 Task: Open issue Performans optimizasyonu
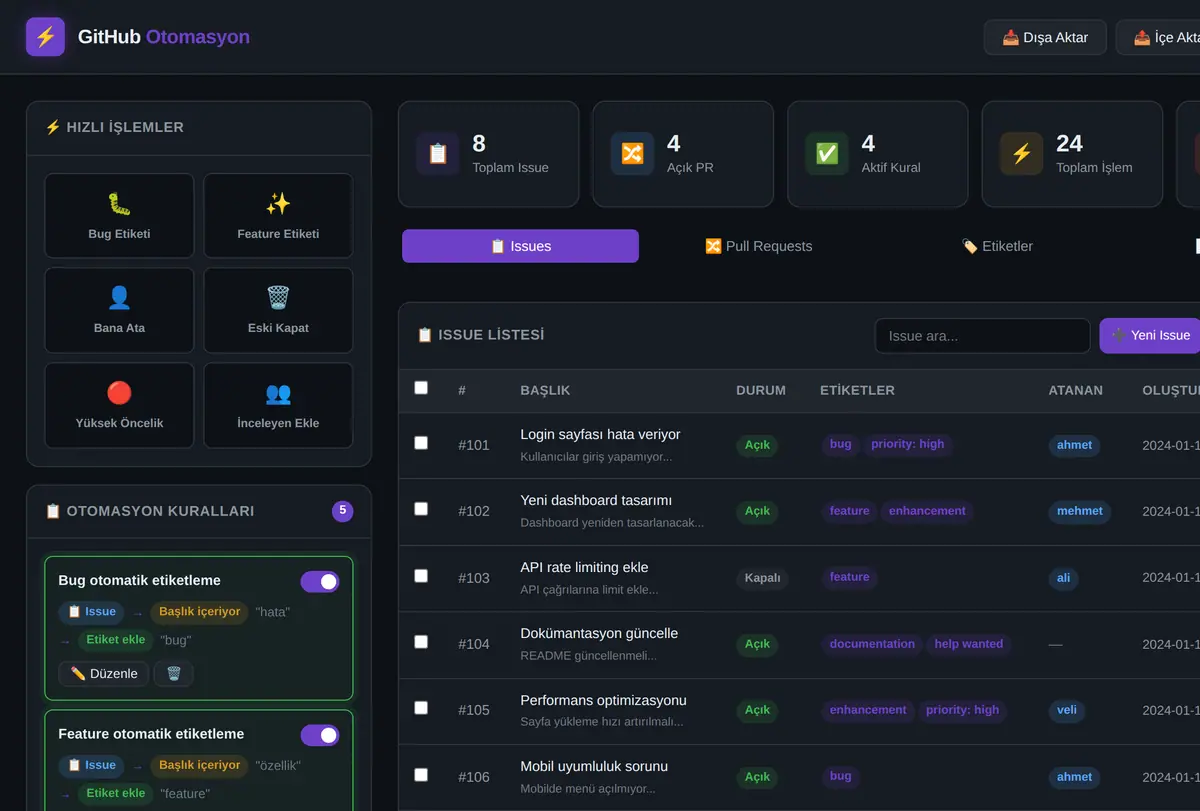tap(603, 700)
